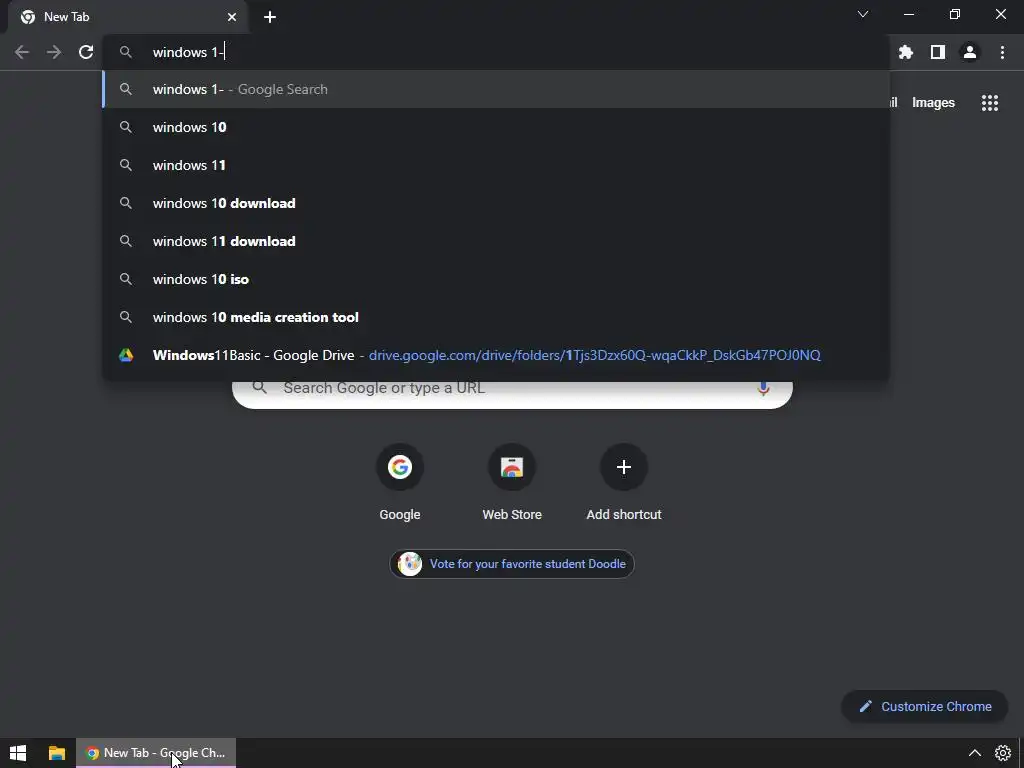The width and height of the screenshot is (1024, 768).
Task: Click the address bar search magnifier icon
Action: pyautogui.click(x=126, y=52)
